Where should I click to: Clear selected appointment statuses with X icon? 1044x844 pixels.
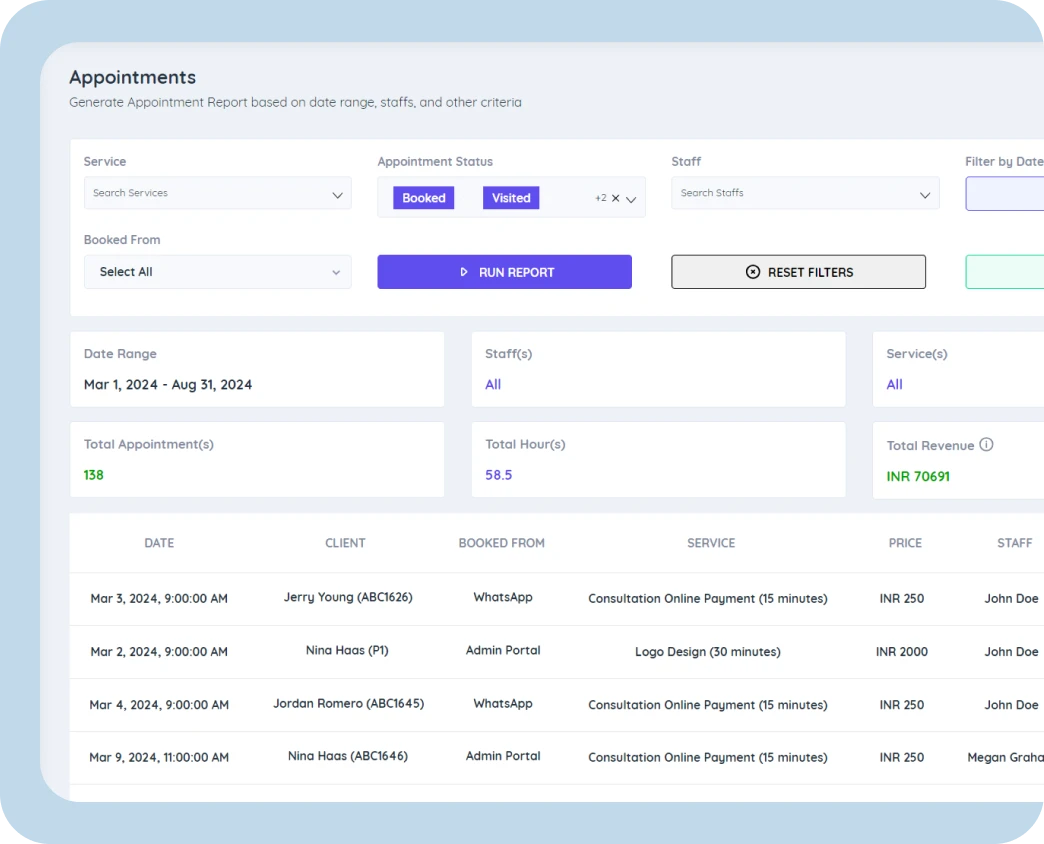pos(616,198)
